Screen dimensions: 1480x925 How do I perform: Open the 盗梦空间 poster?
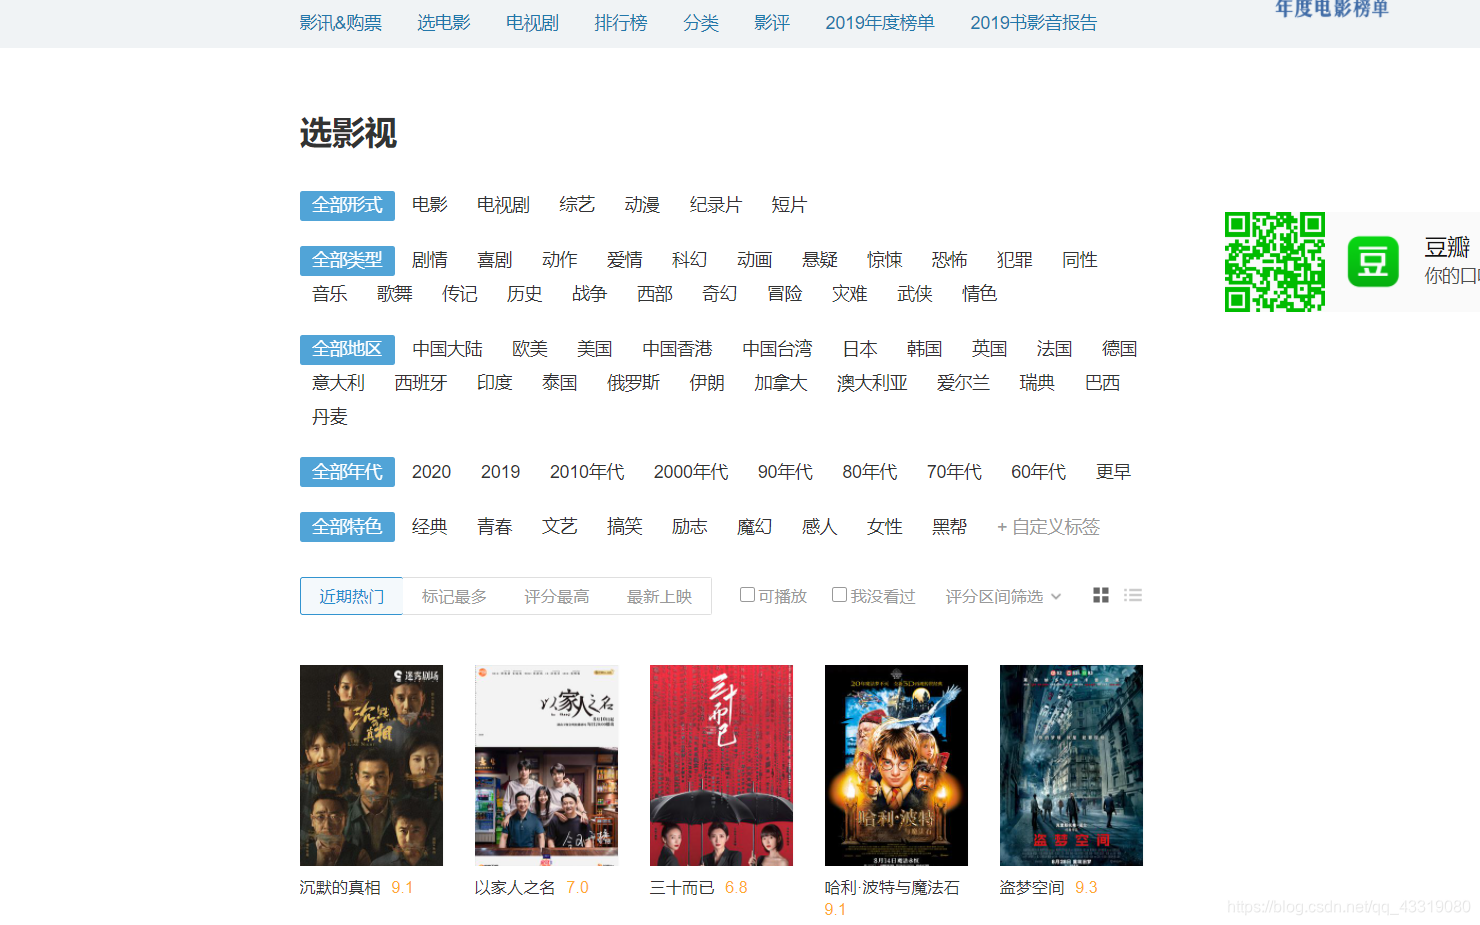(1071, 765)
